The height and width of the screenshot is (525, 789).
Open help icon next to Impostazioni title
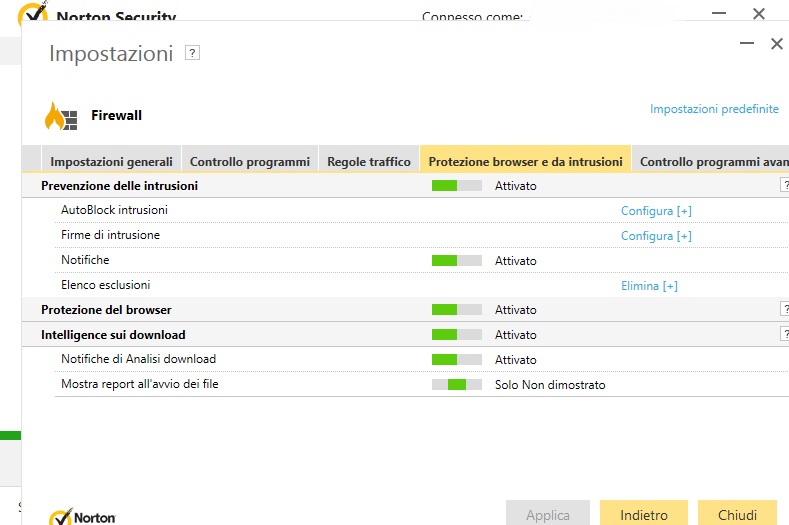(x=192, y=53)
